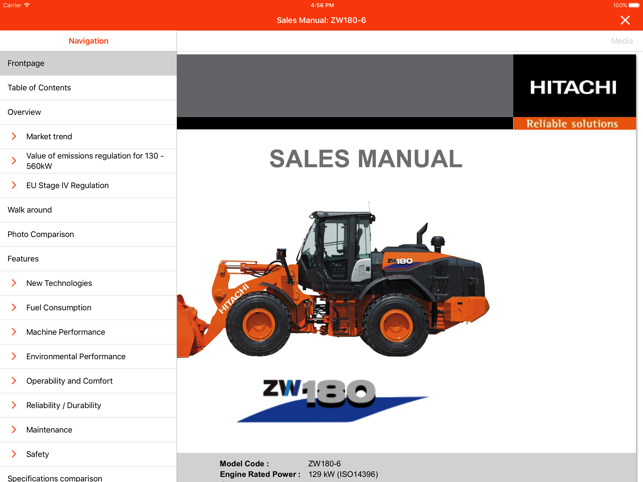Click Environmental Performance label
The width and height of the screenshot is (643, 482).
point(76,356)
